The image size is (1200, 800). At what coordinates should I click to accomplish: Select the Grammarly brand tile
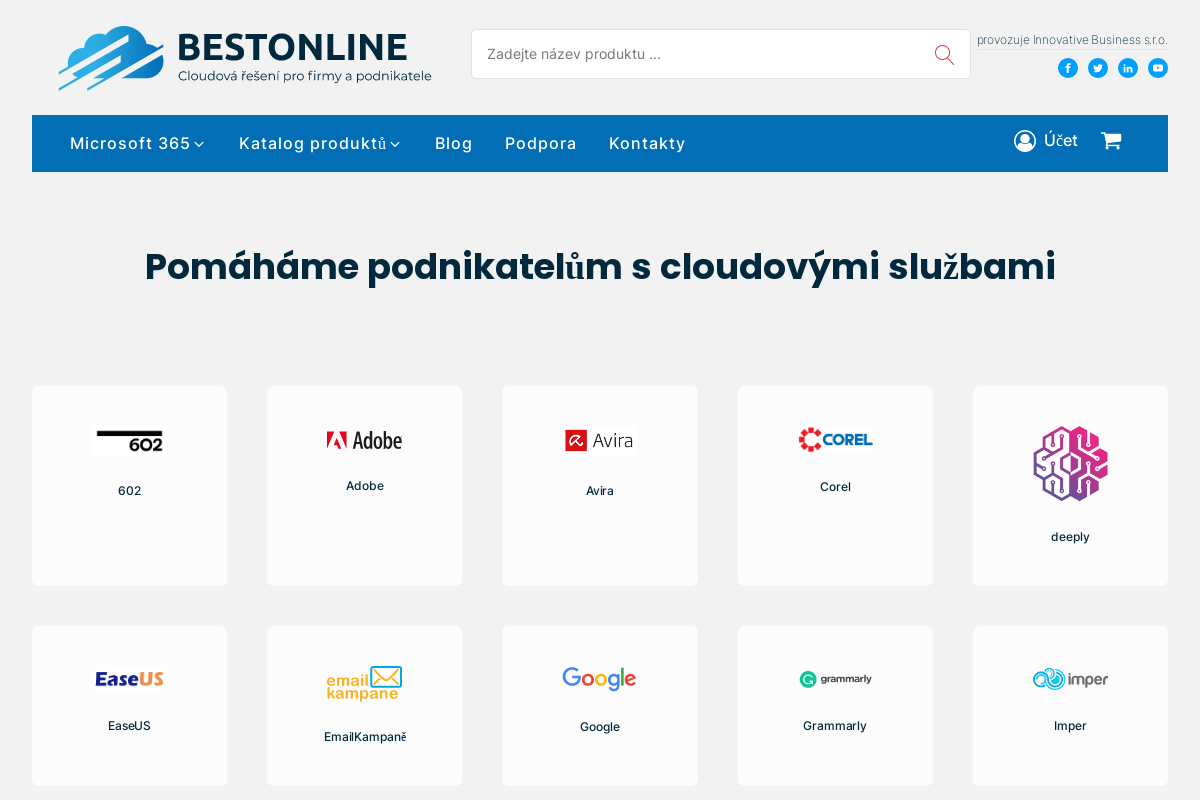[x=835, y=705]
